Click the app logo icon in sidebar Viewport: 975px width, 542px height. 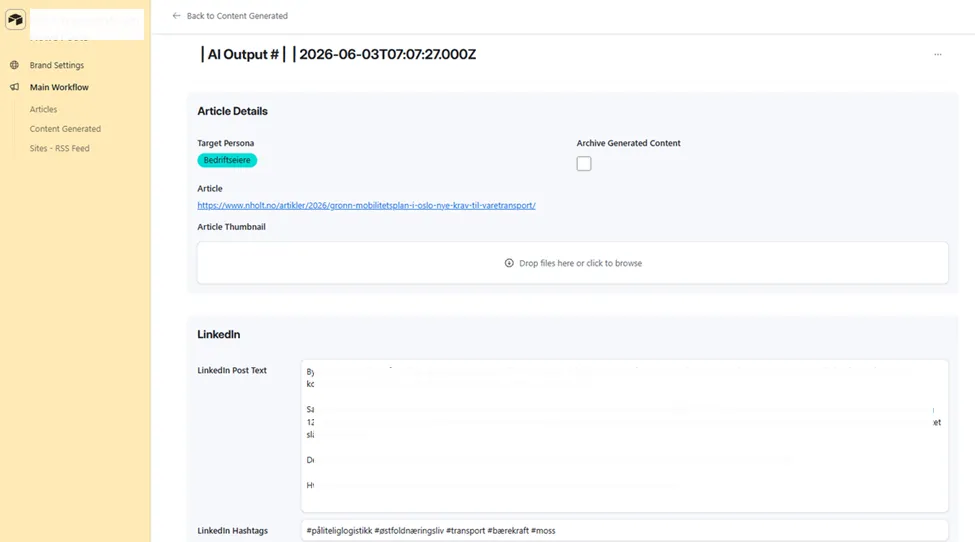pyautogui.click(x=15, y=19)
